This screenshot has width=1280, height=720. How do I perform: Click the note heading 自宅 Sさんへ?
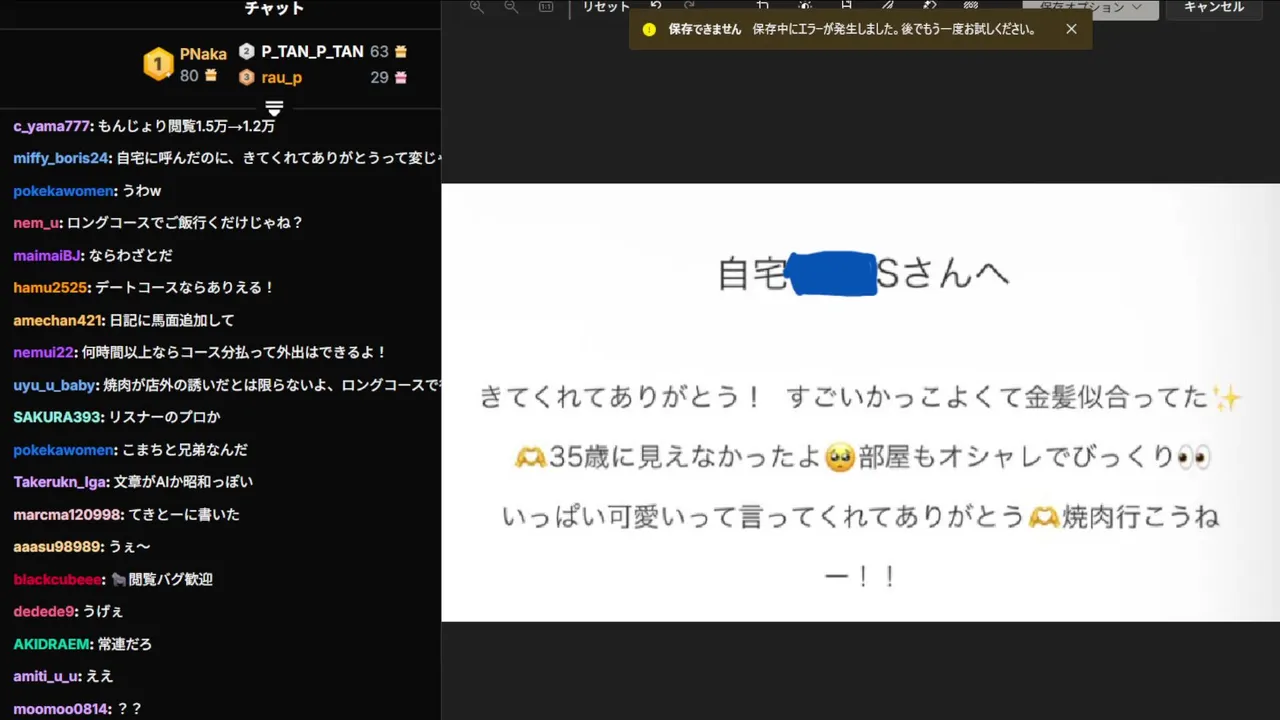pos(863,274)
